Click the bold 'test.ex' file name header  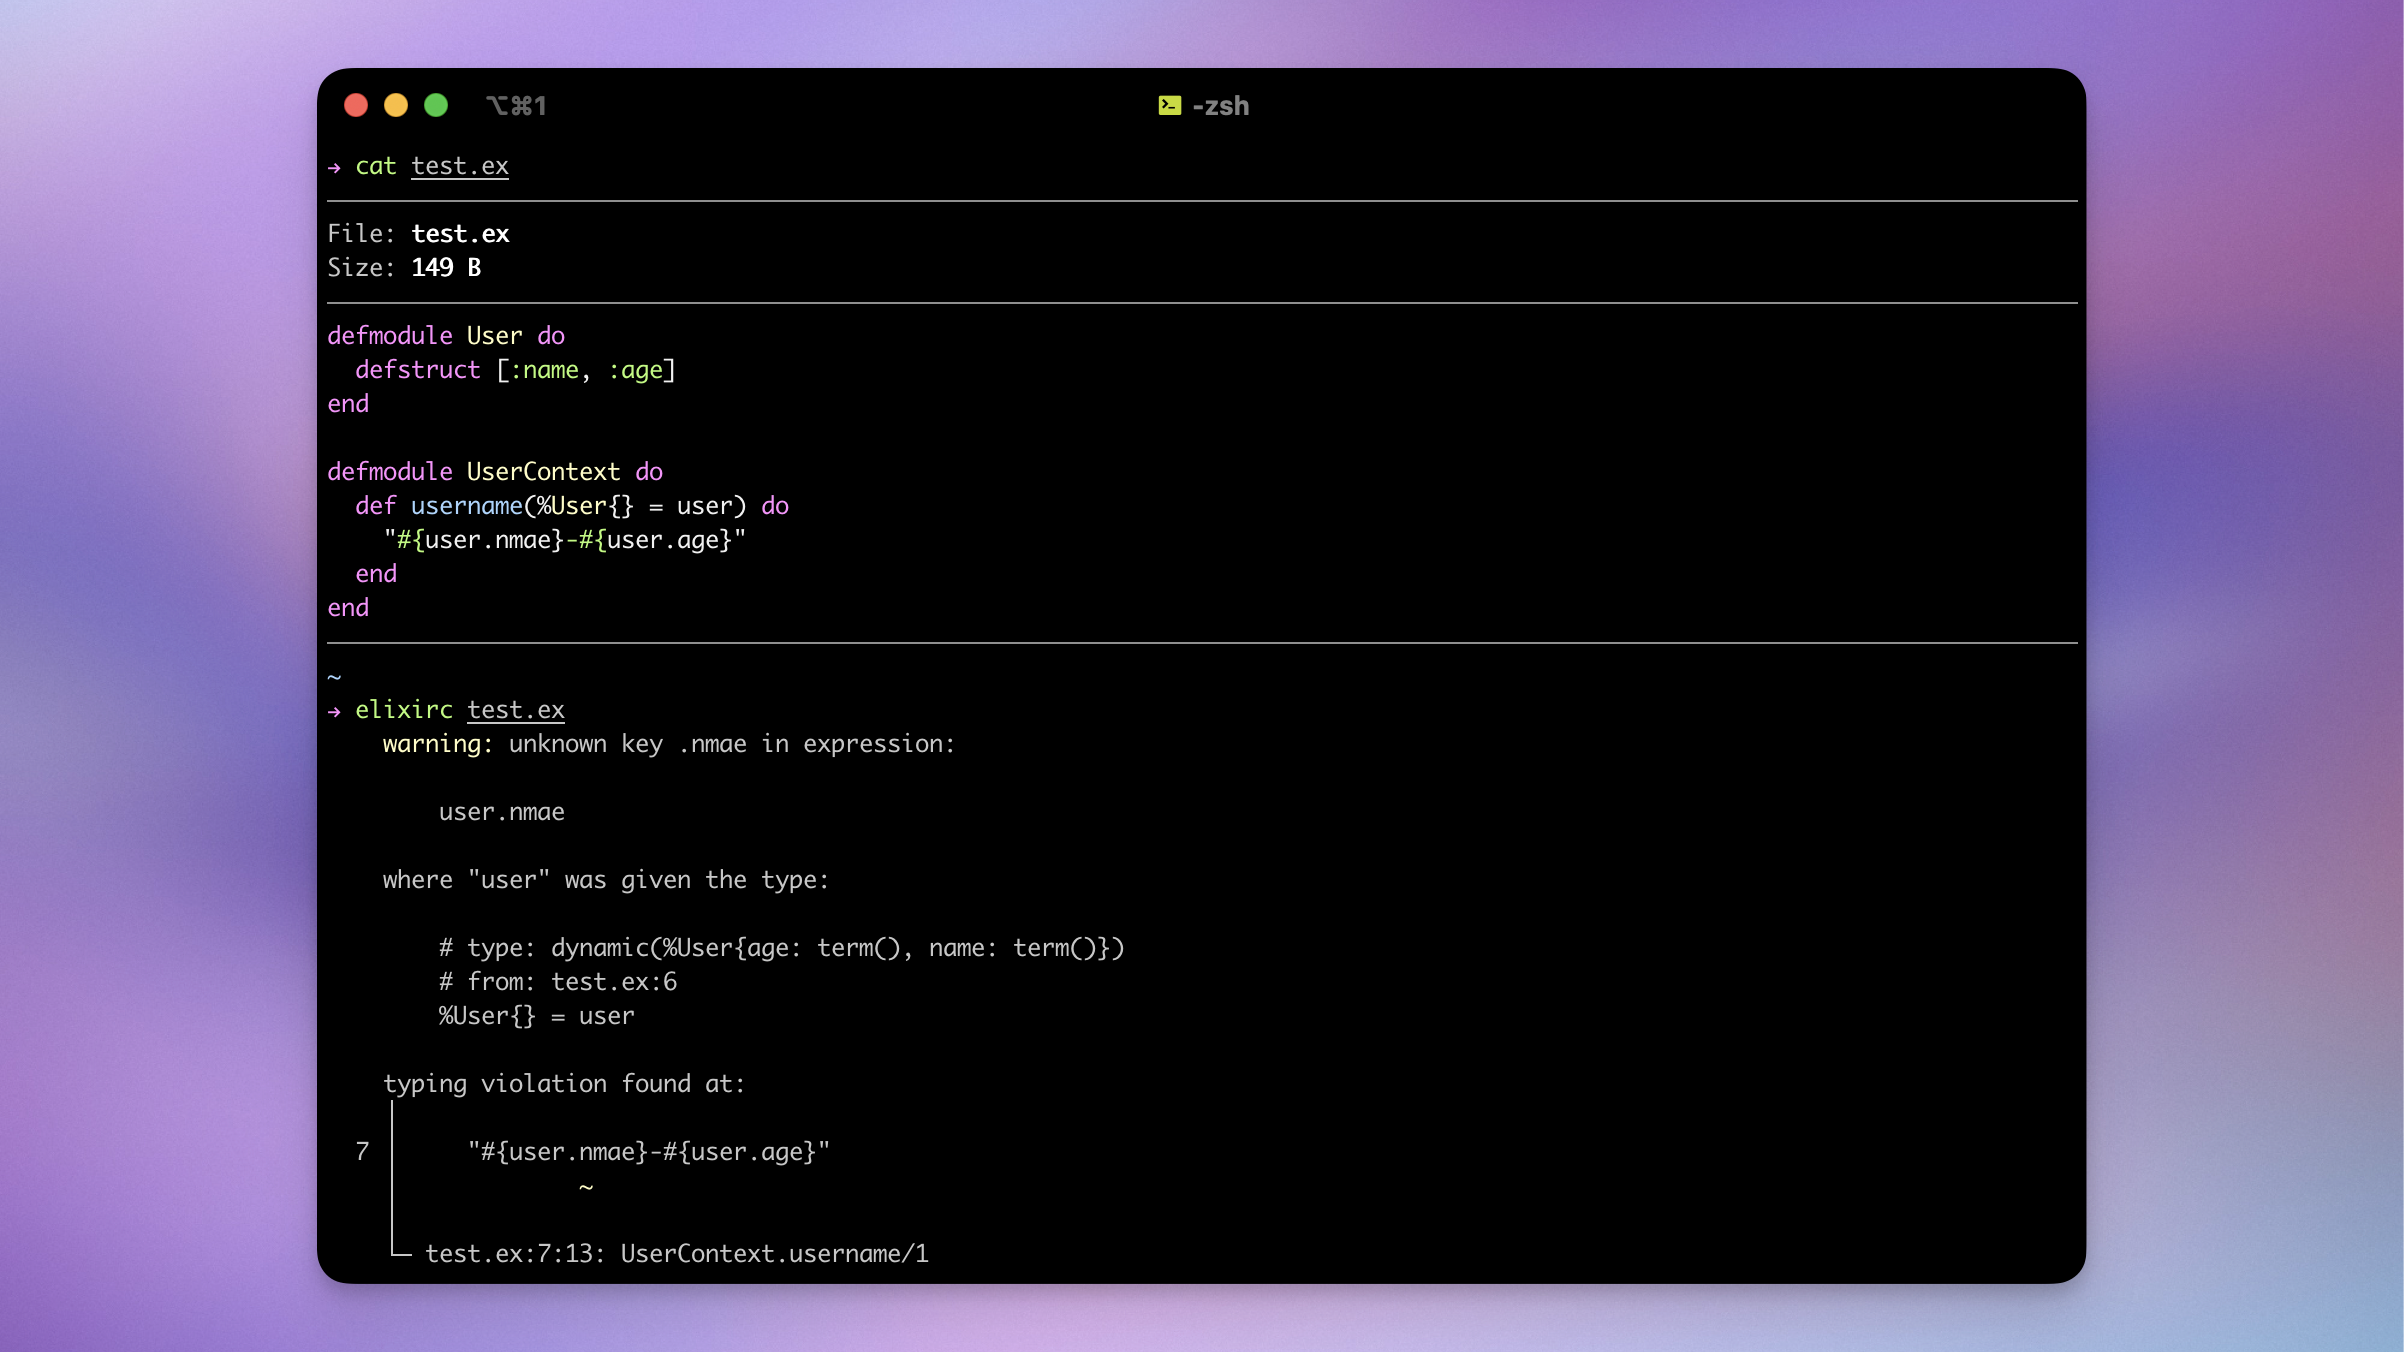460,234
